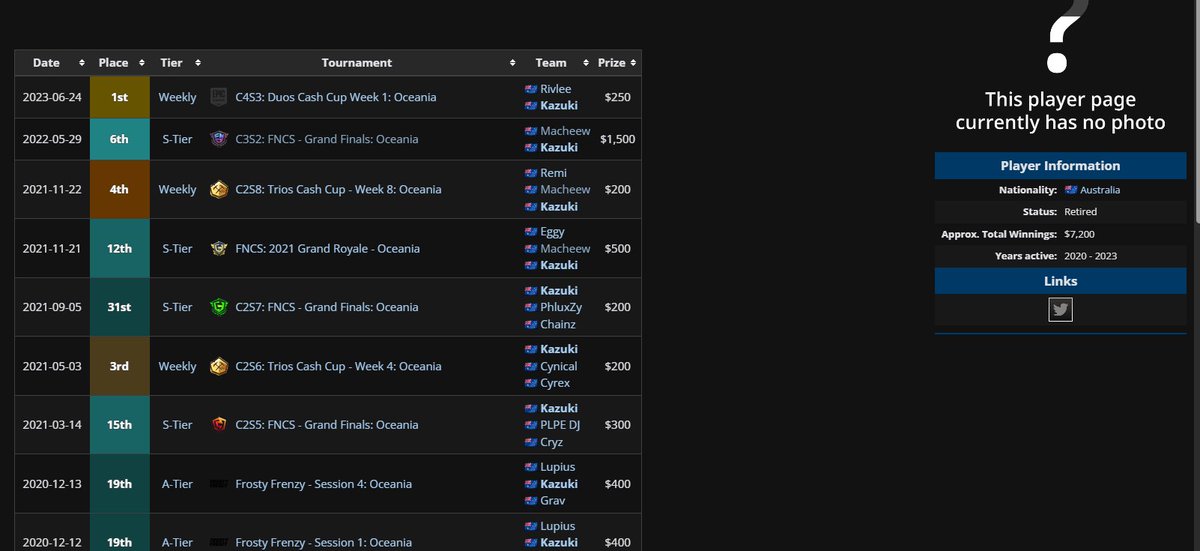Click the flag icon beside Rivlee
This screenshot has height=551, width=1200.
(531, 89)
